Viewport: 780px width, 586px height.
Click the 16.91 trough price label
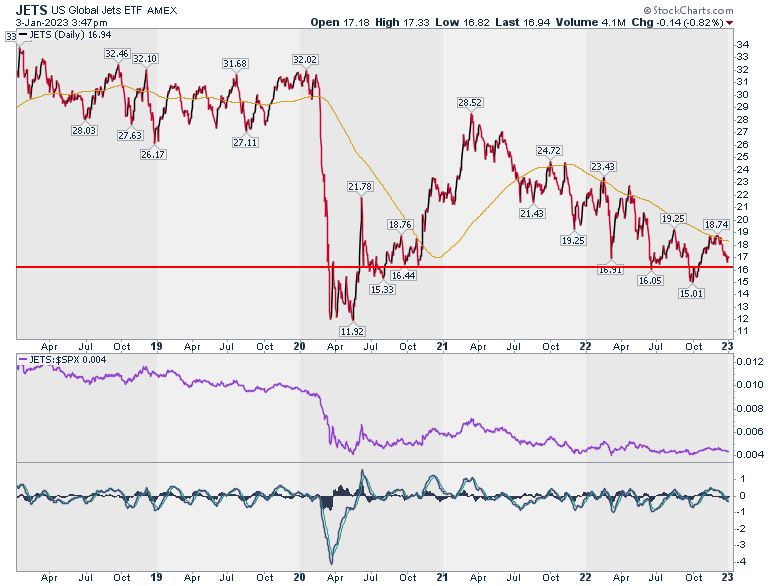(610, 270)
